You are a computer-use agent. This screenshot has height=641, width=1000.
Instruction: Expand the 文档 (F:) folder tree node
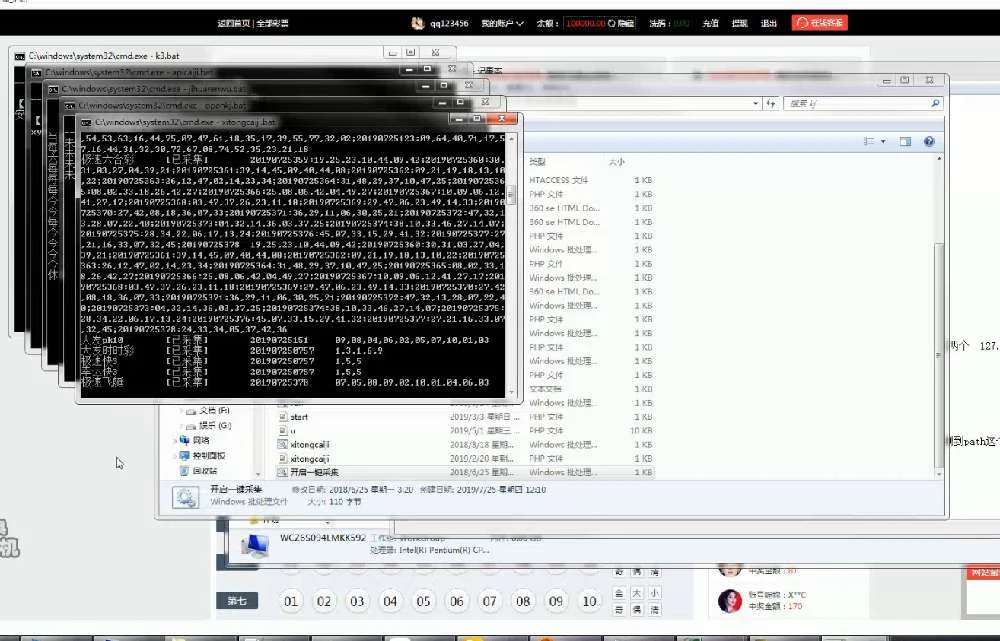[x=180, y=410]
